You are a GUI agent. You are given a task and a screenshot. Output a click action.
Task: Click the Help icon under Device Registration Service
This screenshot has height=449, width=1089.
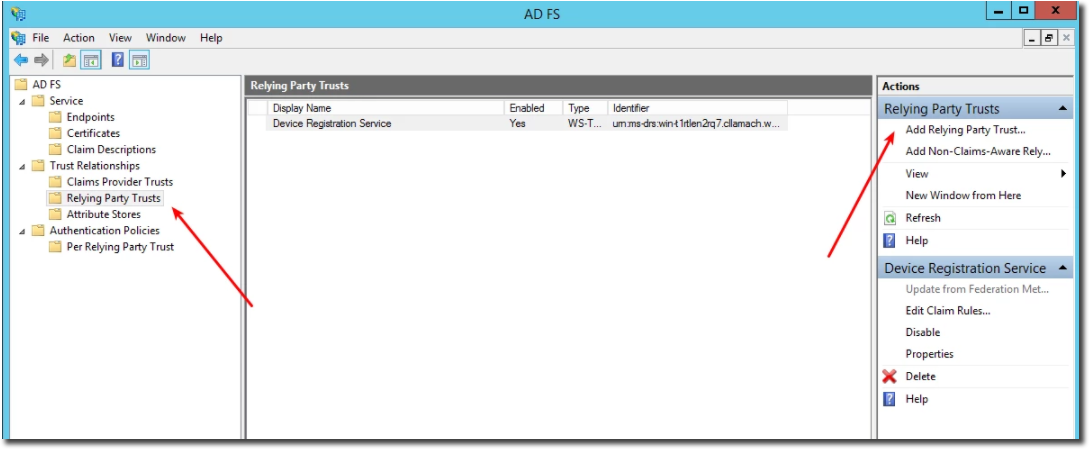890,399
